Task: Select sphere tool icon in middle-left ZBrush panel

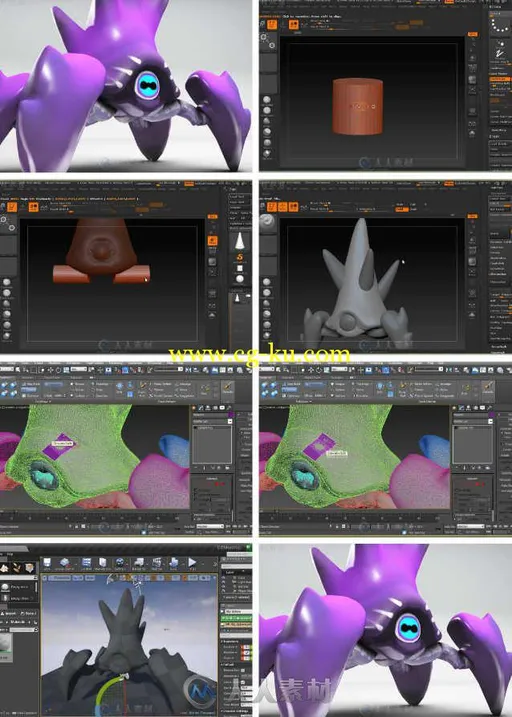Action: point(240,278)
